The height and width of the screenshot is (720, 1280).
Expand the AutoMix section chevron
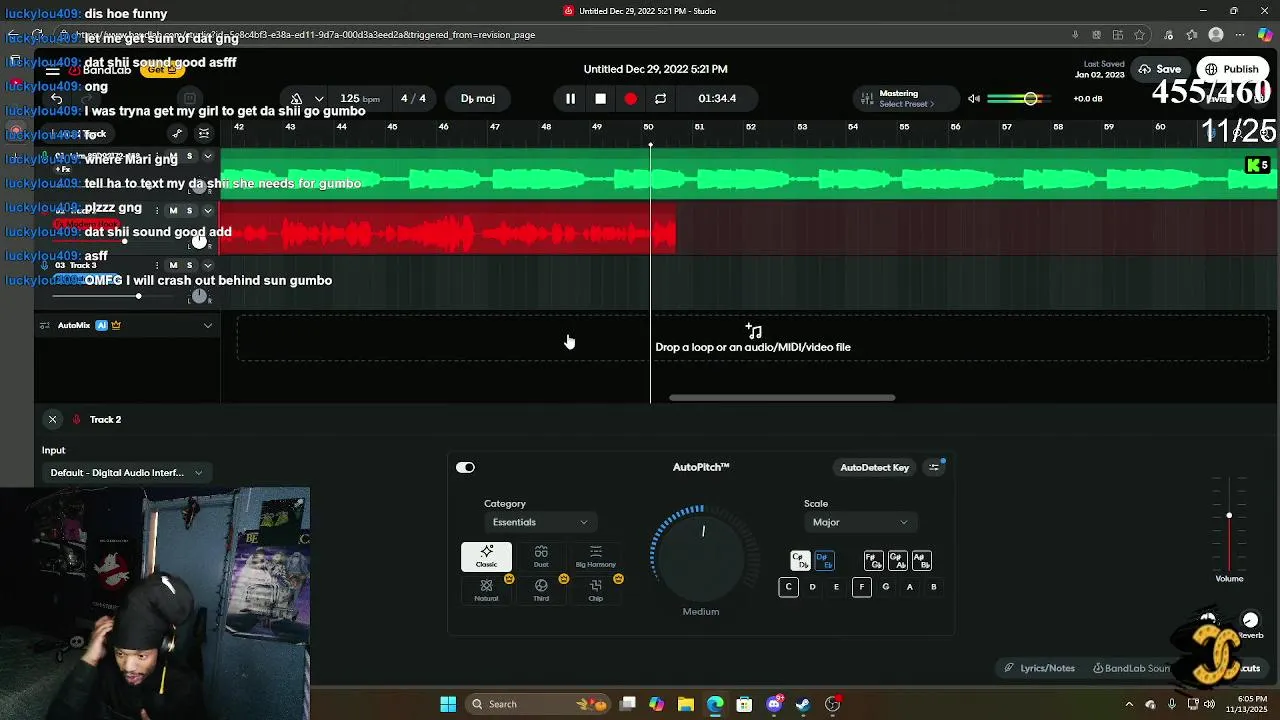(208, 325)
